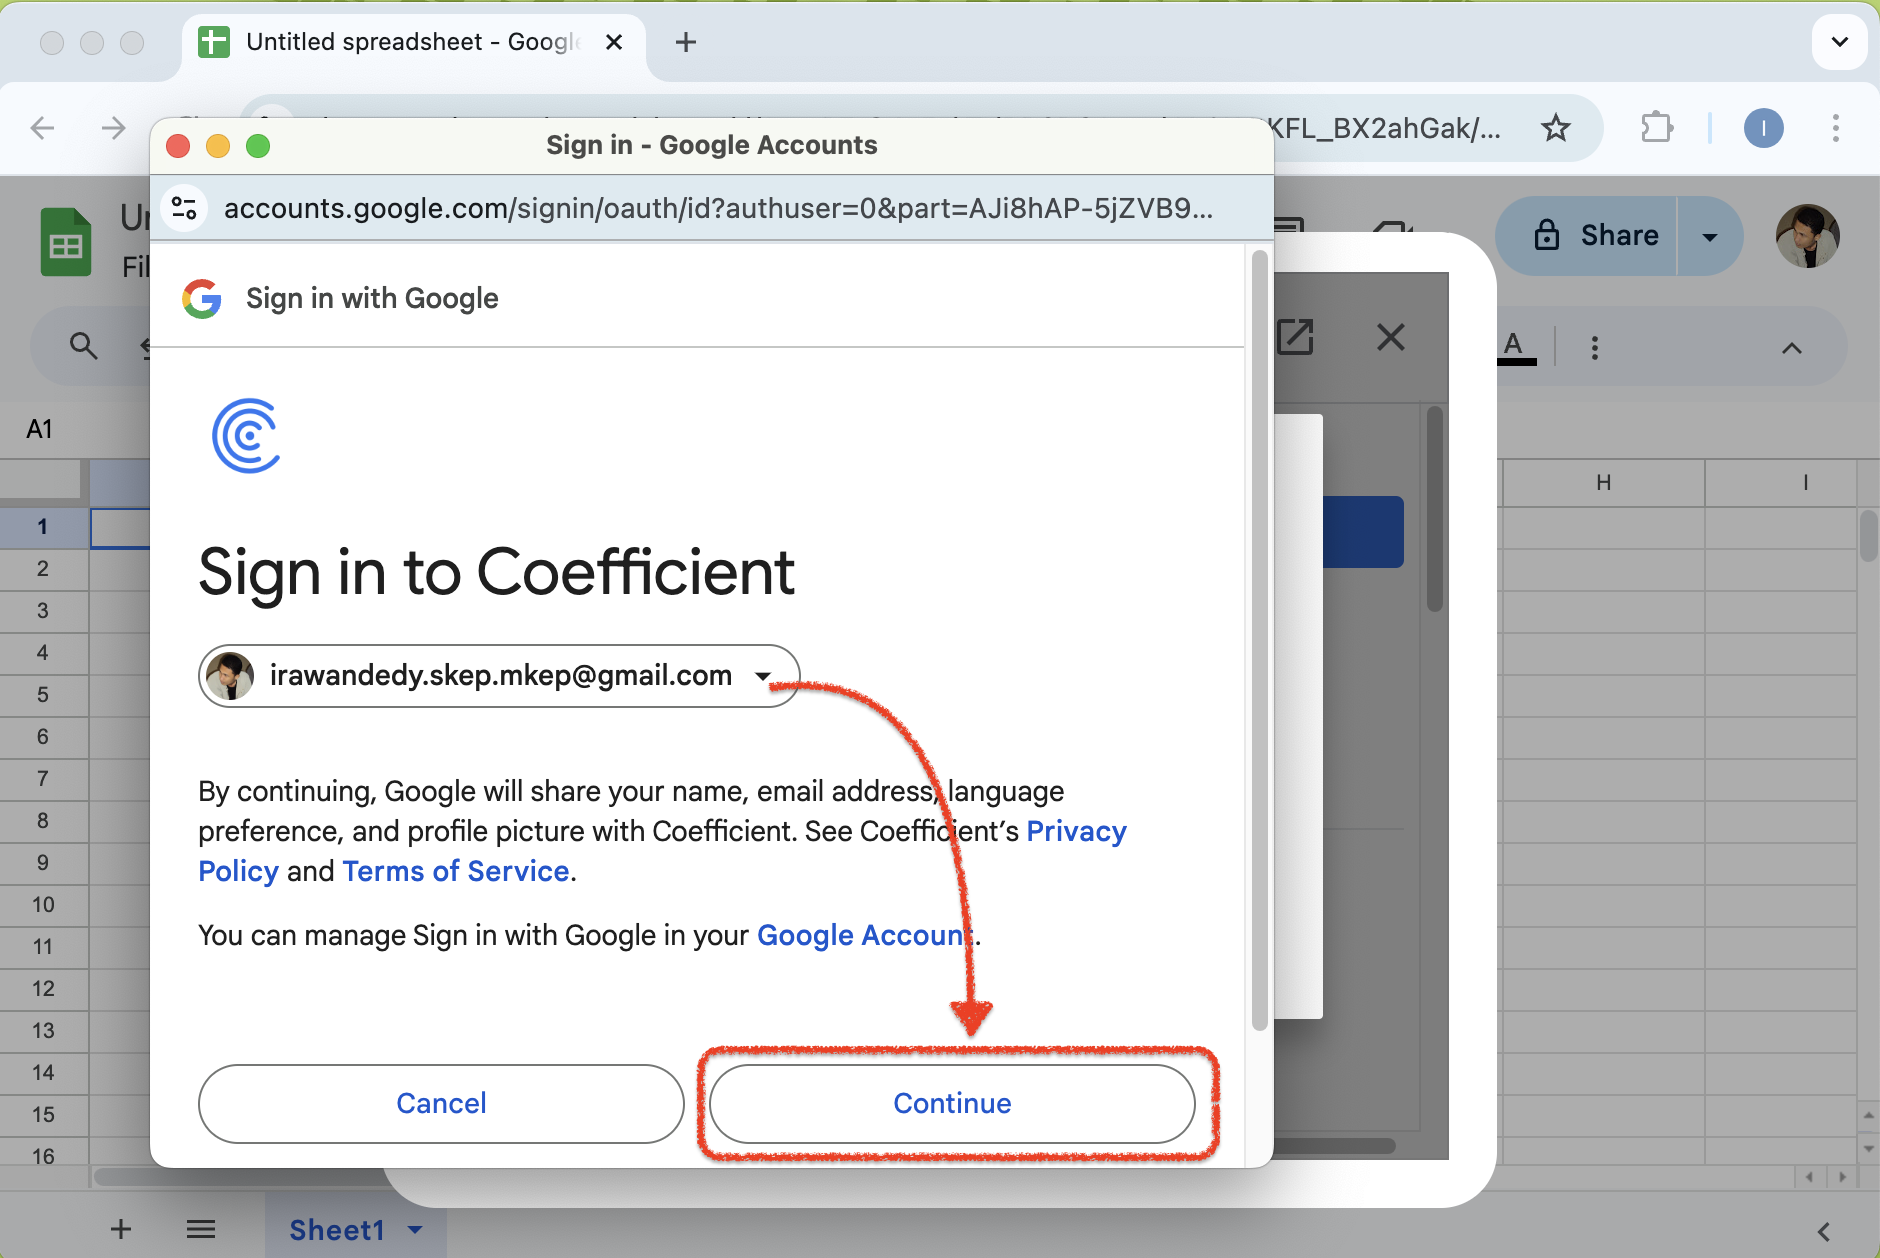Click the sidebar's vertical scrollbar
This screenshot has width=1880, height=1258.
coord(1434,508)
